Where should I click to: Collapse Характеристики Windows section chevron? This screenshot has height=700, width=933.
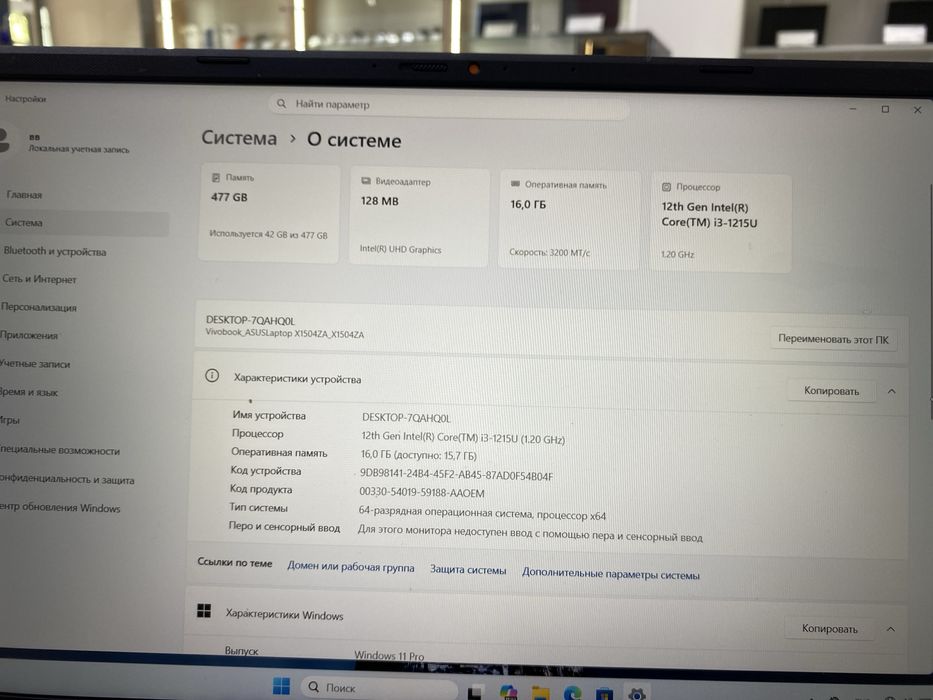click(x=891, y=629)
